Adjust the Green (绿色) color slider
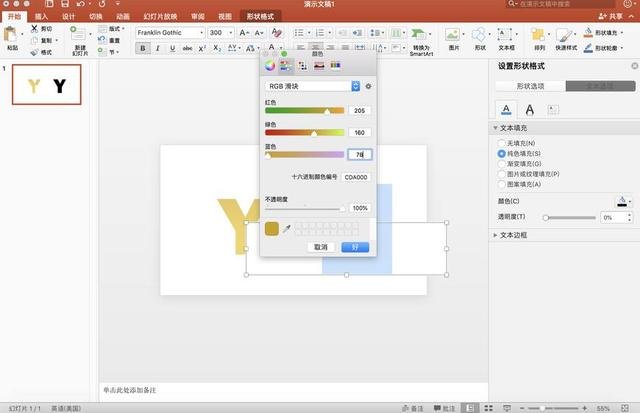Screen dimensions: 640x413 [x=304, y=133]
